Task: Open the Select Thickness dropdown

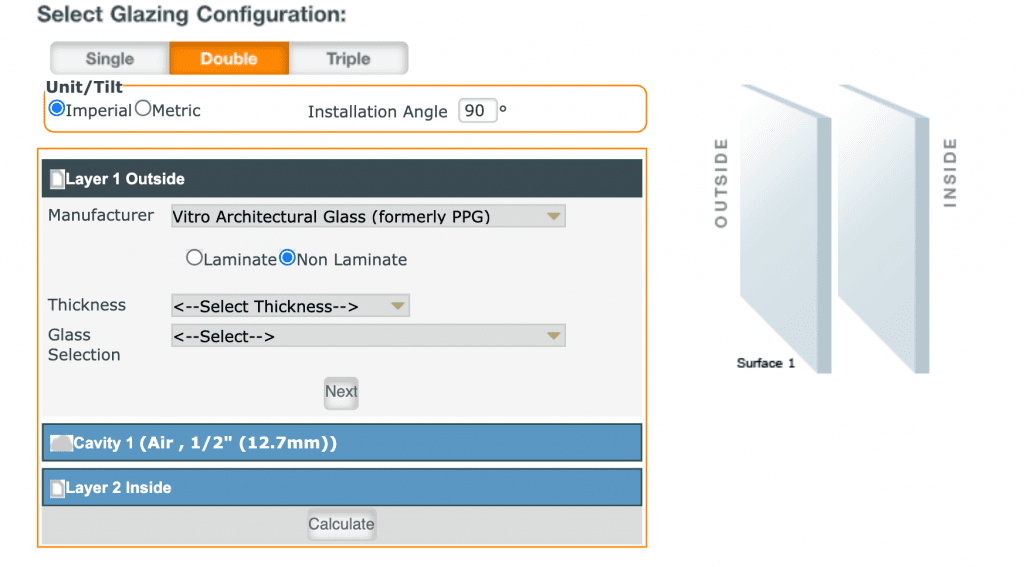Action: (x=290, y=306)
